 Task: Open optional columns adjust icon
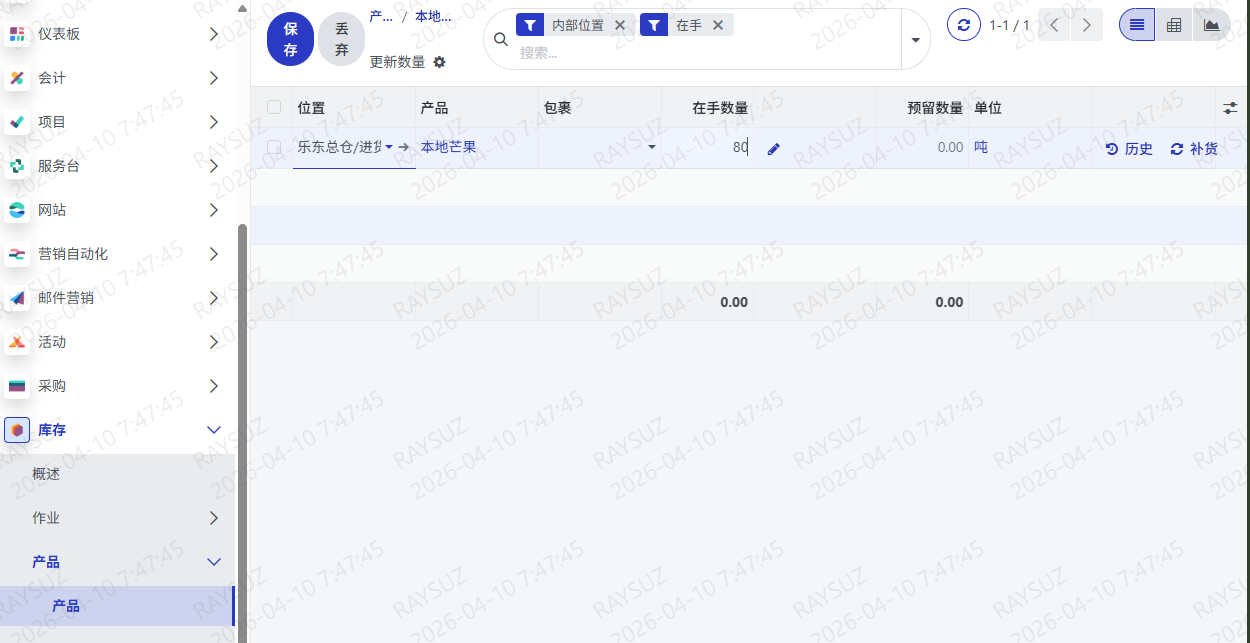point(1231,107)
